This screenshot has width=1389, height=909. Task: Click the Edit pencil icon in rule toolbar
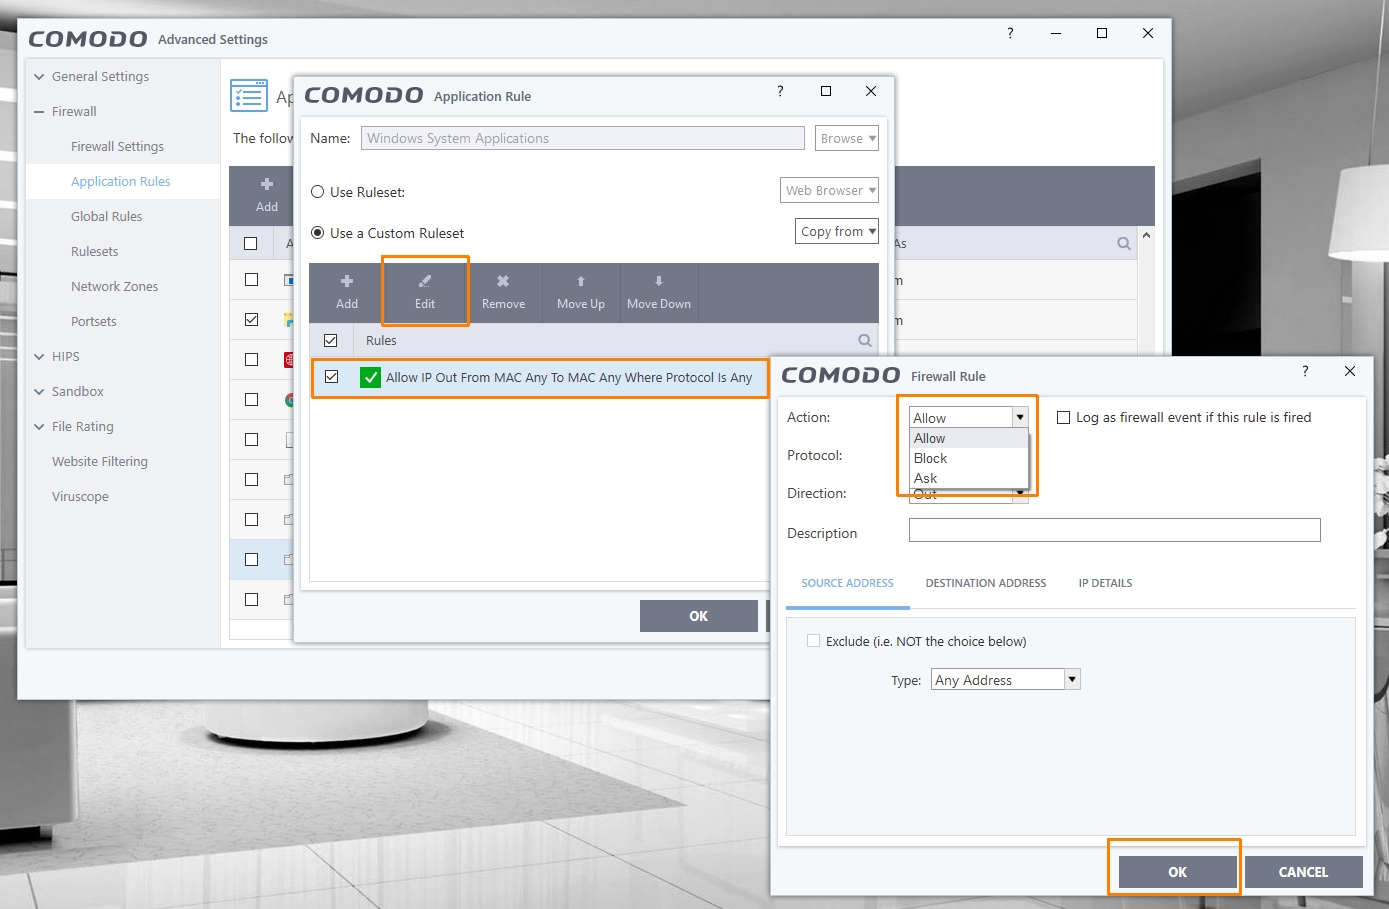pos(425,282)
